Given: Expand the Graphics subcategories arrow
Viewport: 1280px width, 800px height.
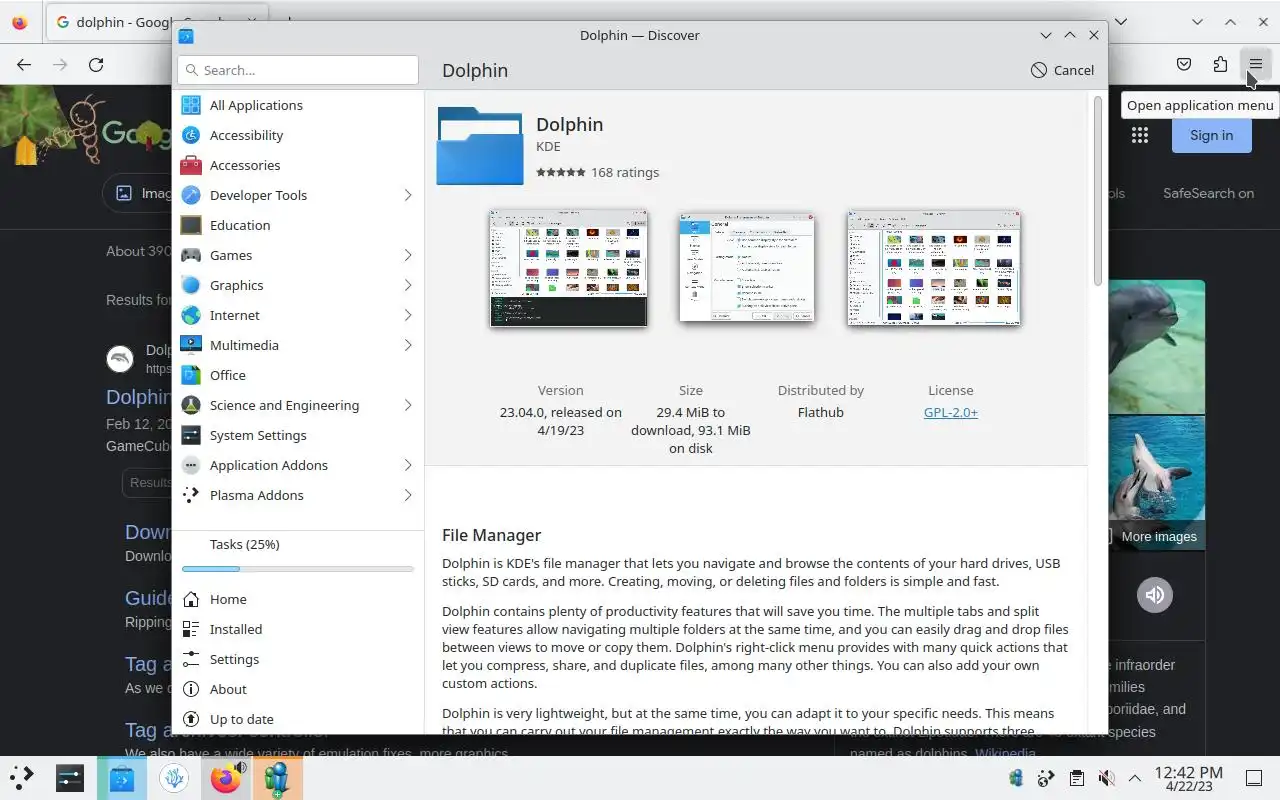Looking at the screenshot, I should pos(408,285).
